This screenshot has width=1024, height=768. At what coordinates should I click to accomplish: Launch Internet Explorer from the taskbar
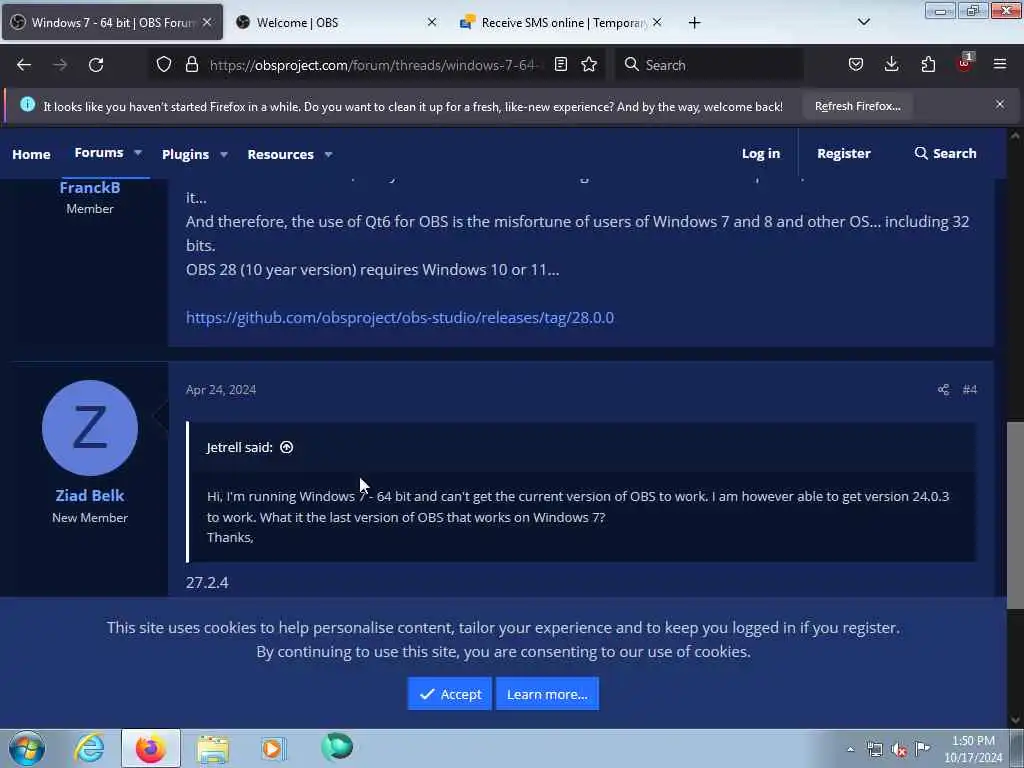coord(89,748)
